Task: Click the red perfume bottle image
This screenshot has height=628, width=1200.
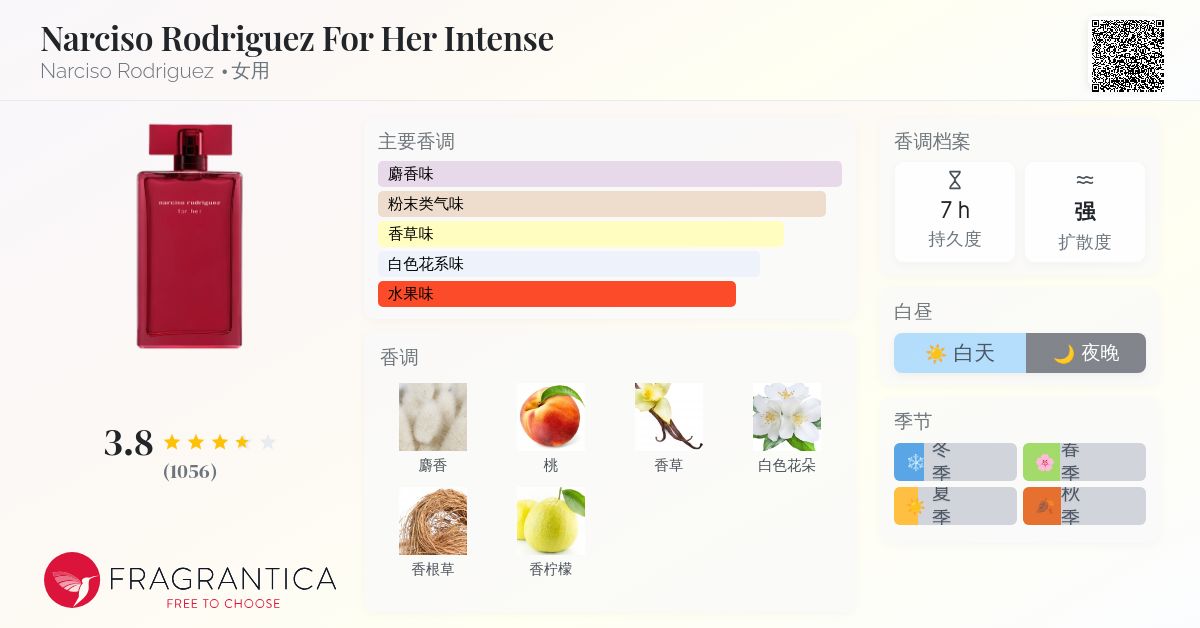Action: (x=190, y=236)
